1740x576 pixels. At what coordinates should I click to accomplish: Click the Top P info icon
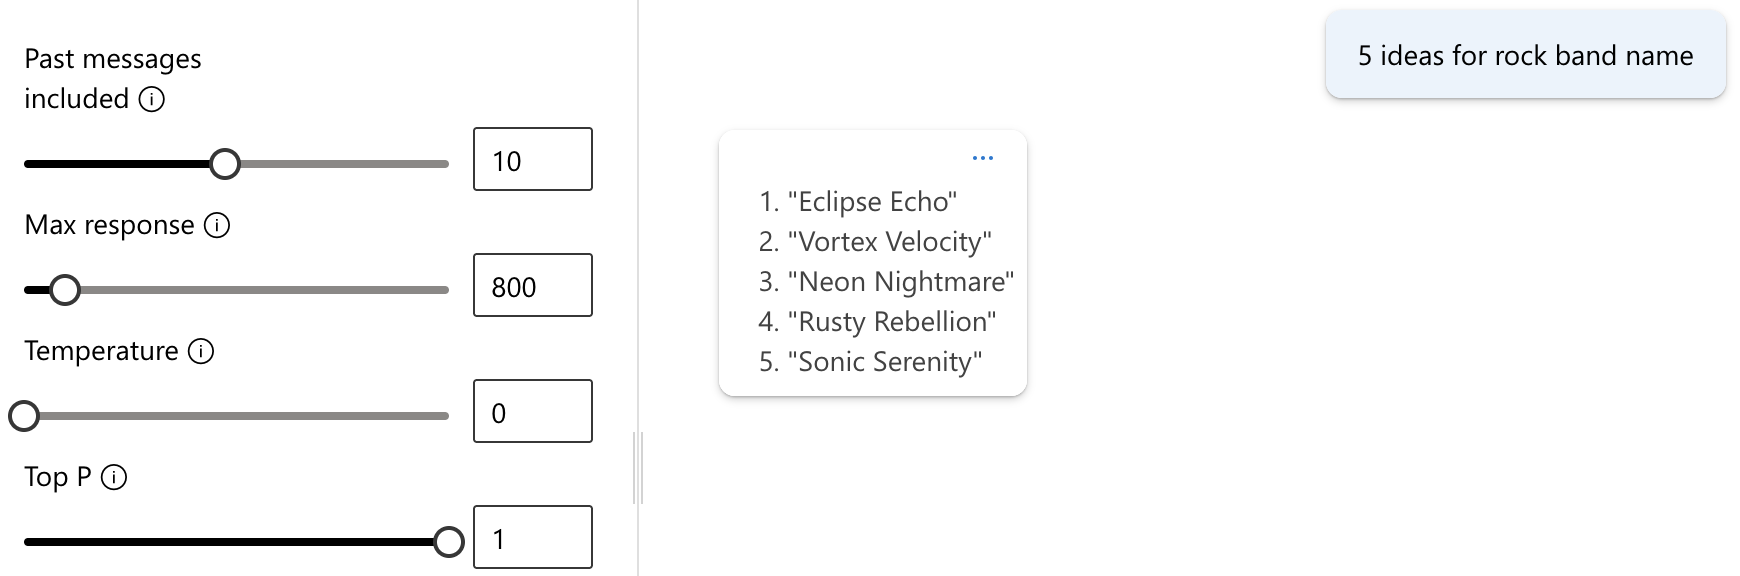(115, 477)
